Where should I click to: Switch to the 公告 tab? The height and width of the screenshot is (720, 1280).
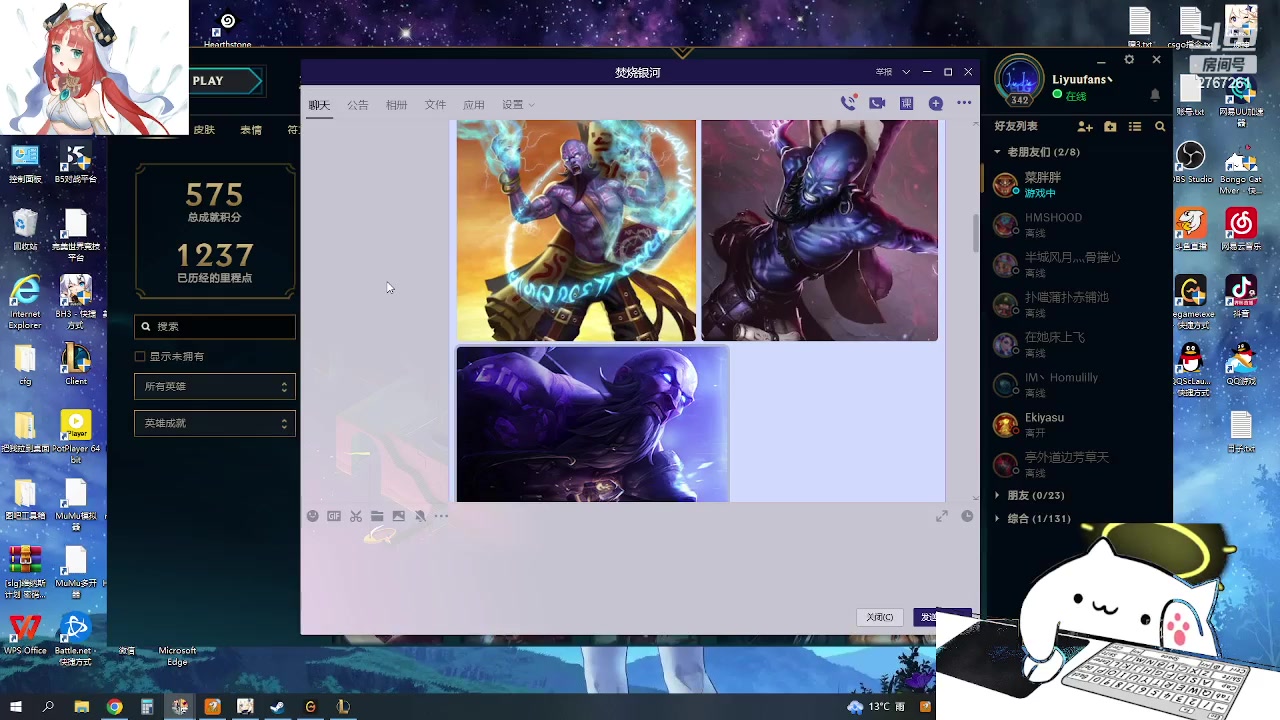click(x=358, y=105)
